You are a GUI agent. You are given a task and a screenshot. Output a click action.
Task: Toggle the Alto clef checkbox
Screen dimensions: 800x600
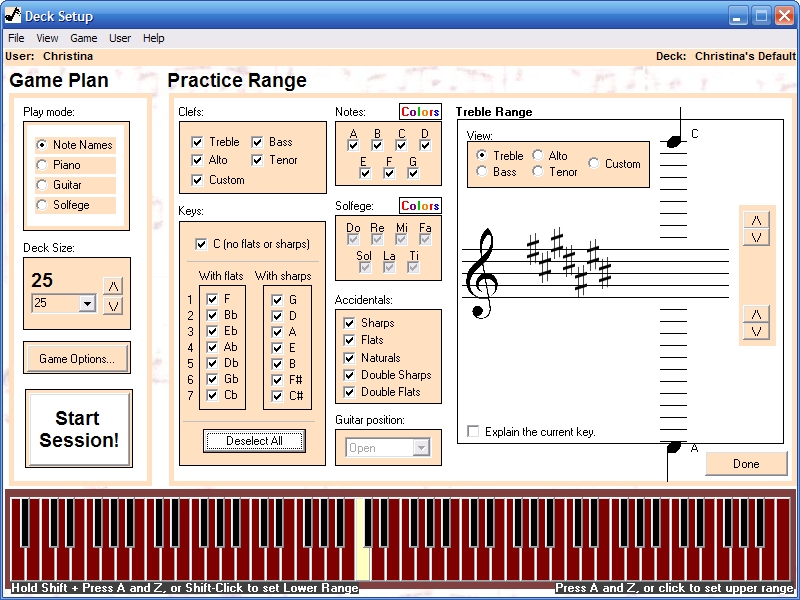click(x=197, y=160)
